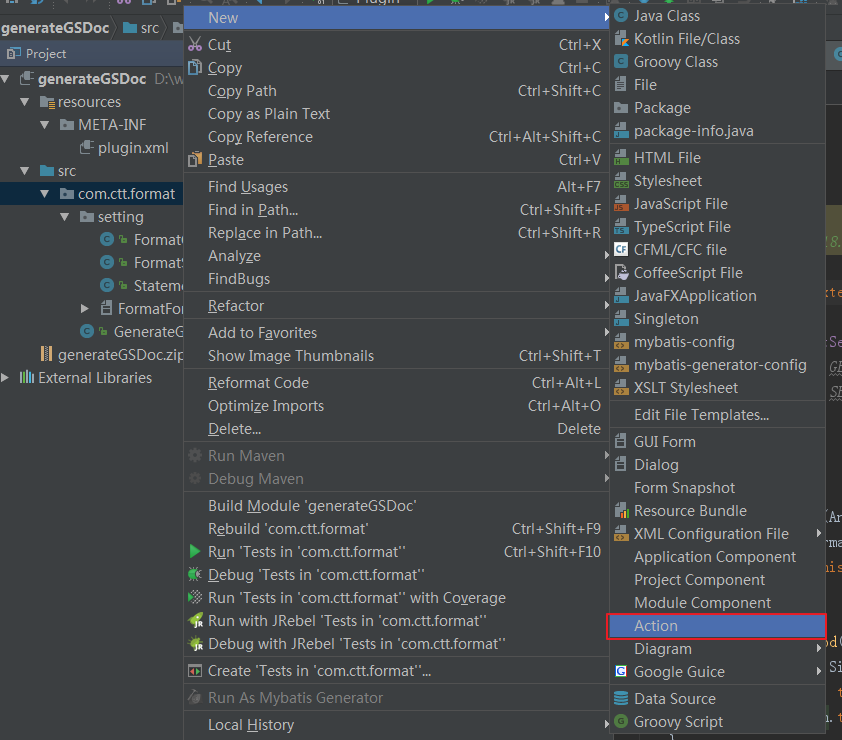Click generateGSDoc.zip in project tree

point(120,354)
